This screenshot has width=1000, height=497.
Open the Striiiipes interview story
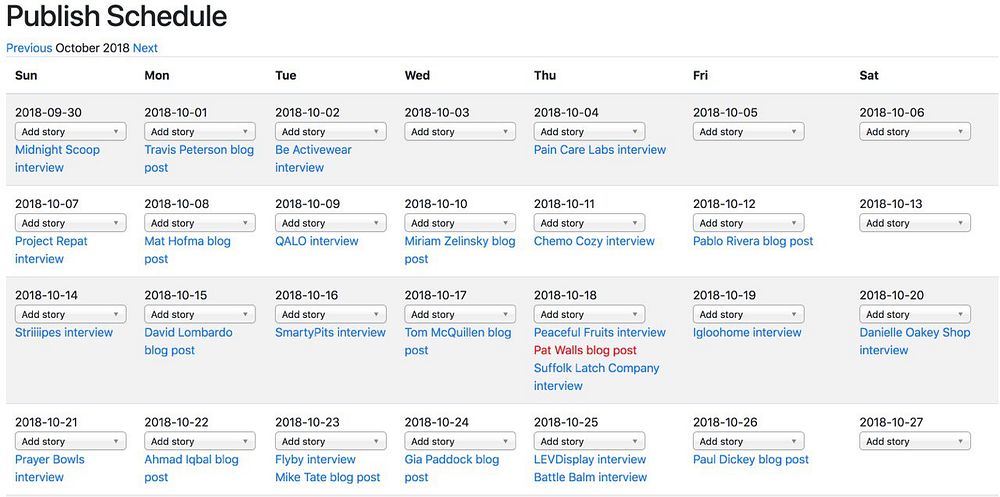coord(64,332)
